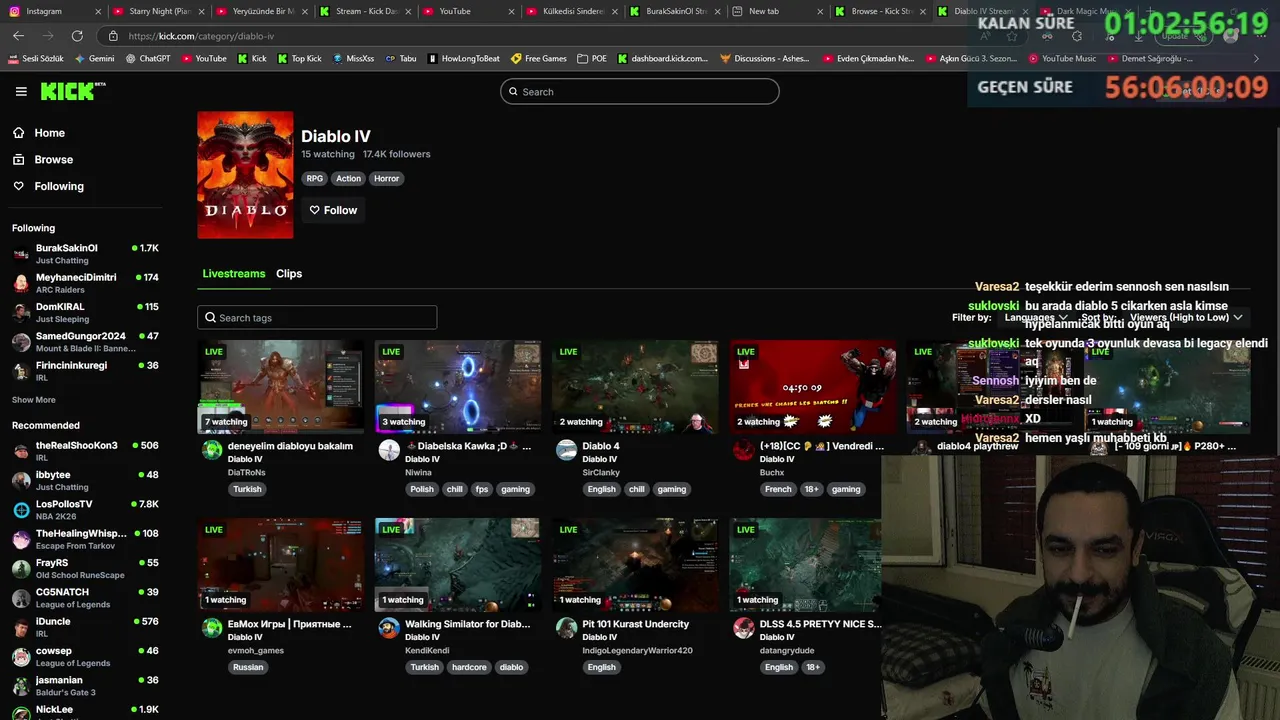Open the Free Games bookmark folder

(x=539, y=59)
